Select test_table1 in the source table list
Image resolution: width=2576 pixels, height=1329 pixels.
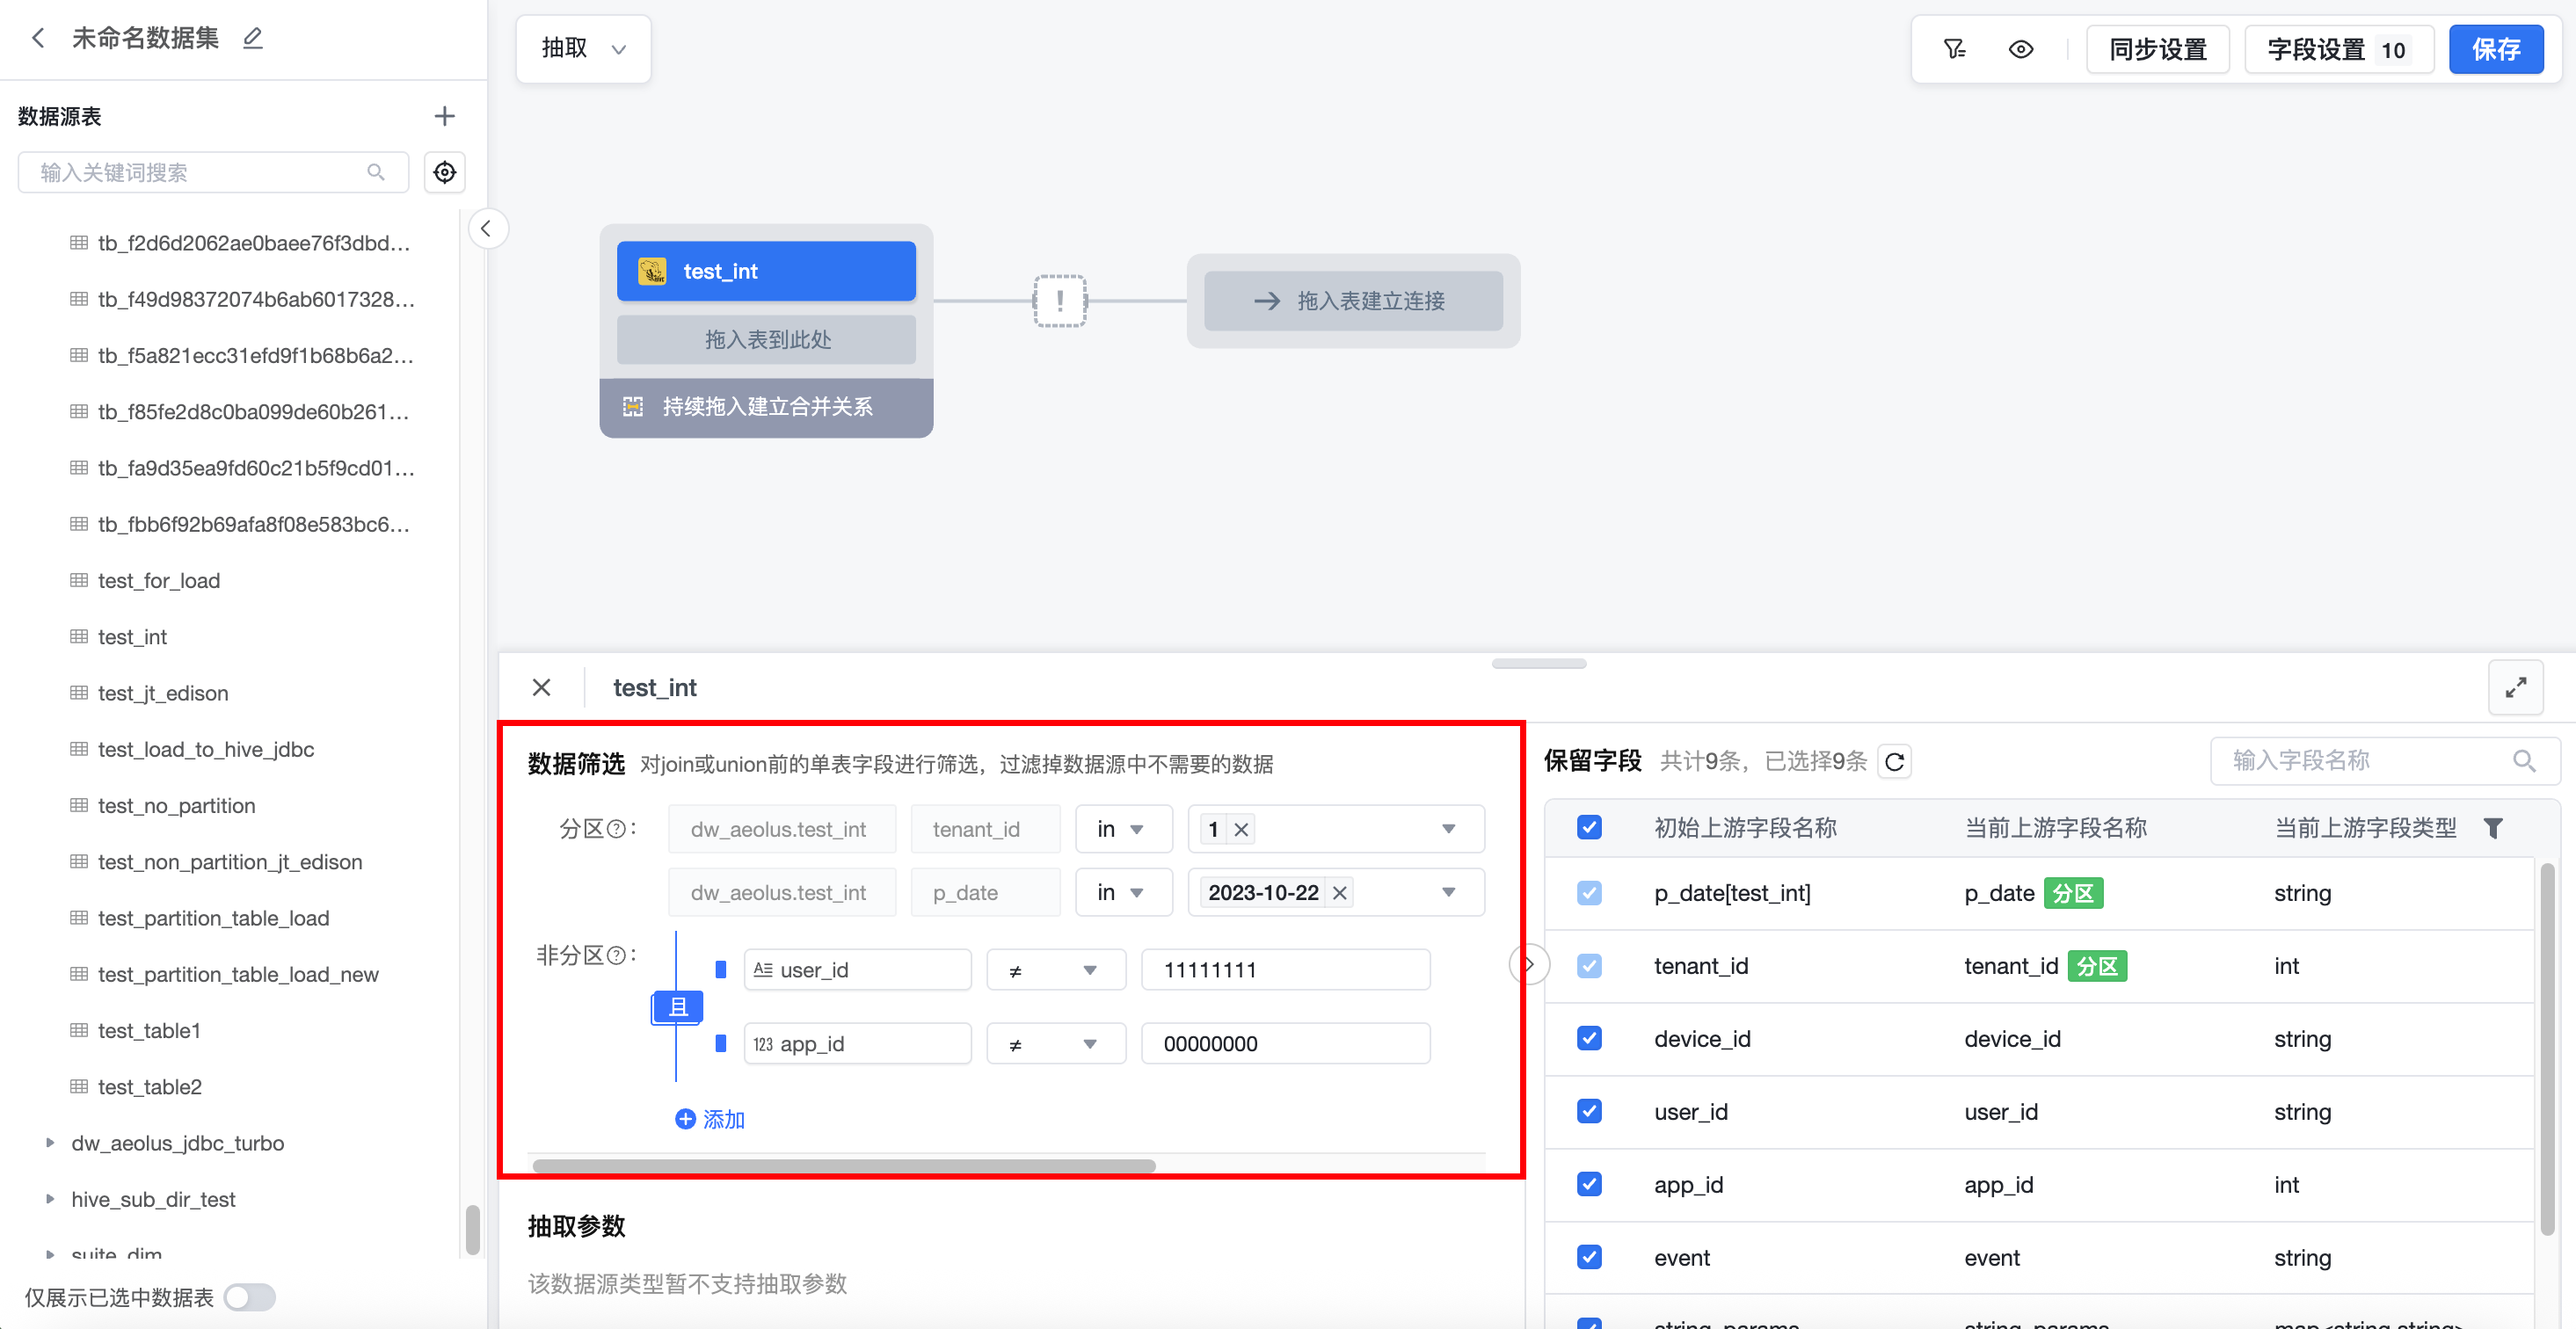pyautogui.click(x=149, y=1030)
